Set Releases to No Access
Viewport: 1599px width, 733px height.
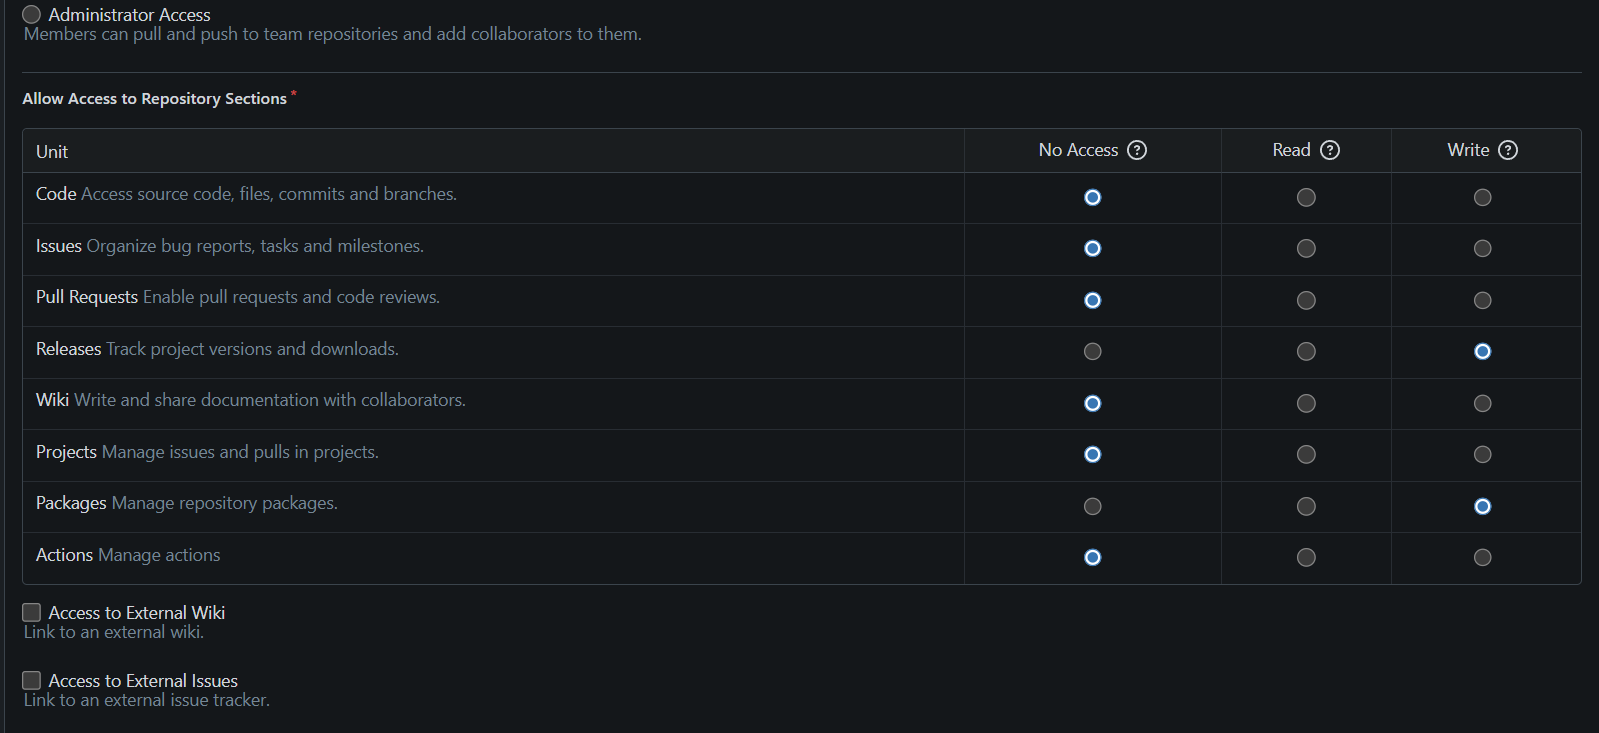(x=1092, y=352)
